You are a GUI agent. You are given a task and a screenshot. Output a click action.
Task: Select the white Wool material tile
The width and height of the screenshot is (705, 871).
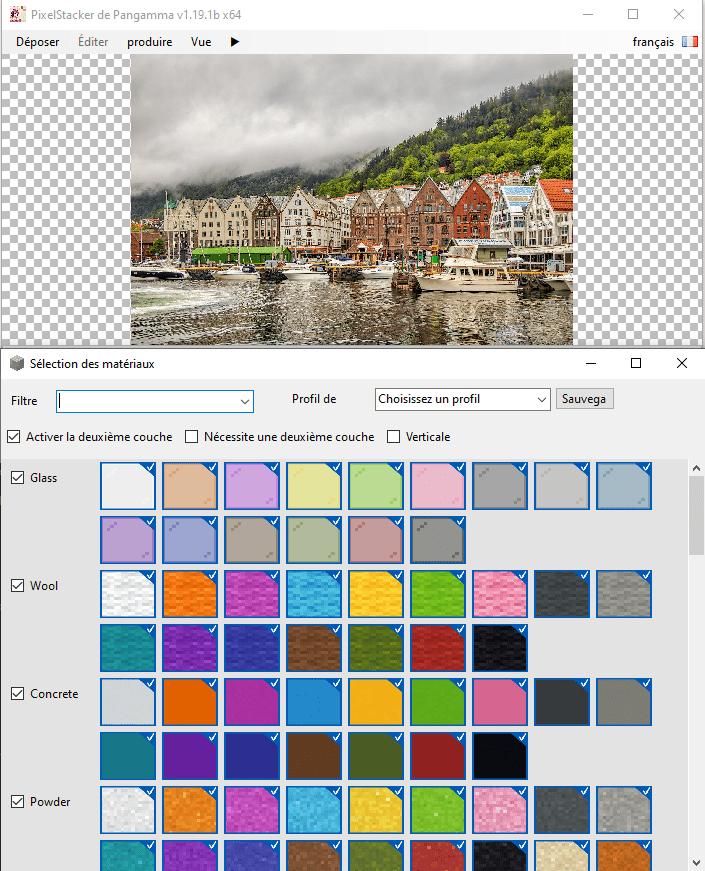128,594
